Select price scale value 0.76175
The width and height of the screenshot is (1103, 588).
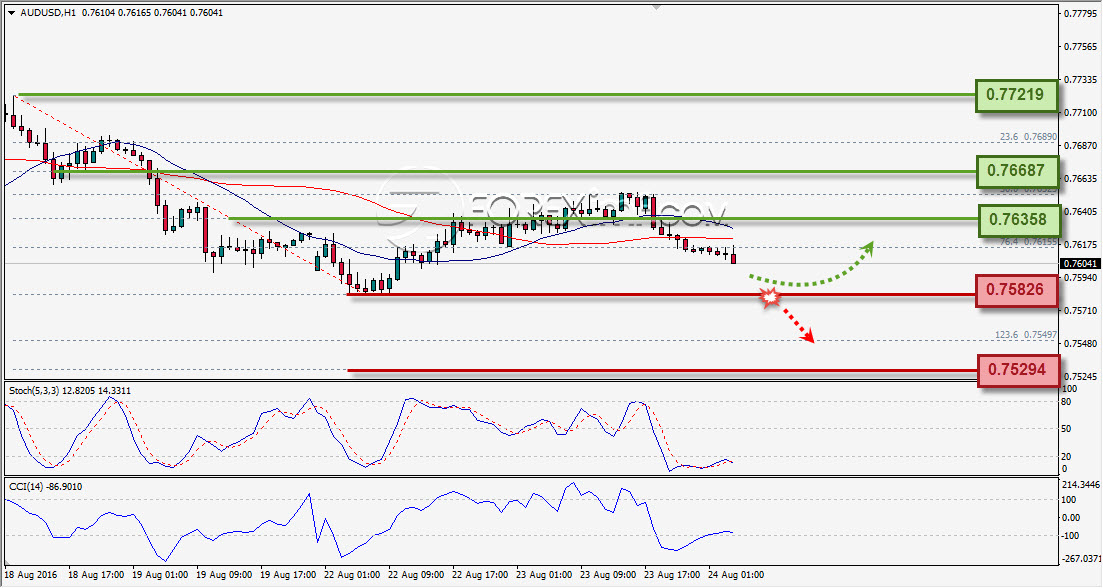tap(1082, 245)
